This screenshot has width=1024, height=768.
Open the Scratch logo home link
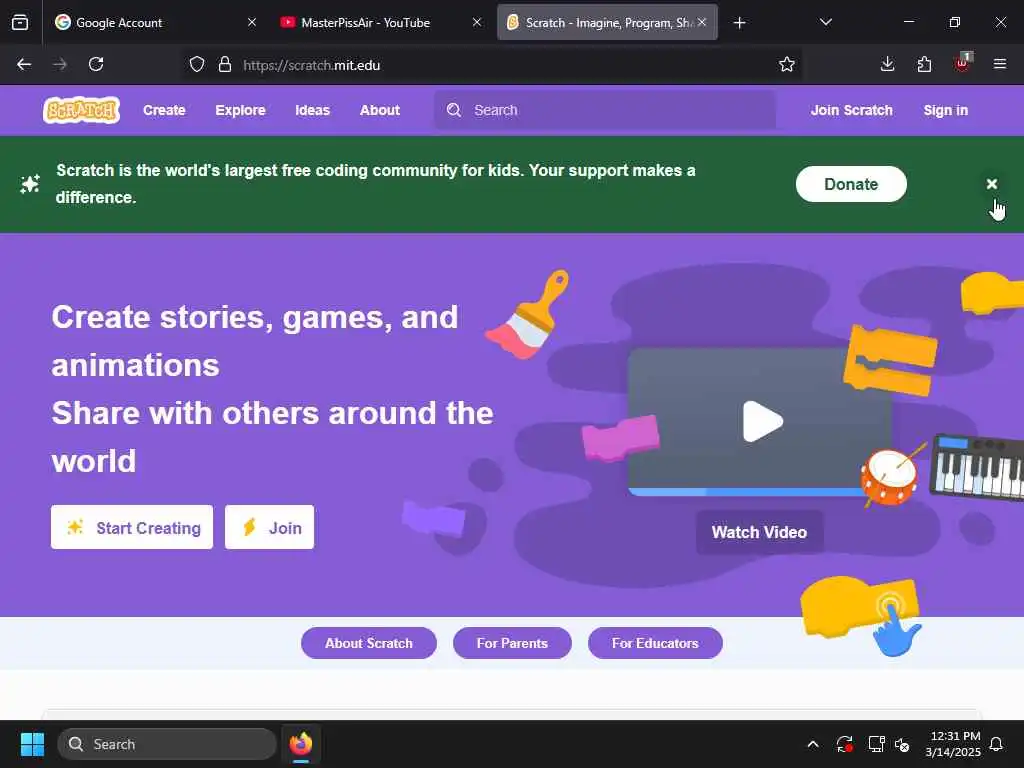point(81,110)
